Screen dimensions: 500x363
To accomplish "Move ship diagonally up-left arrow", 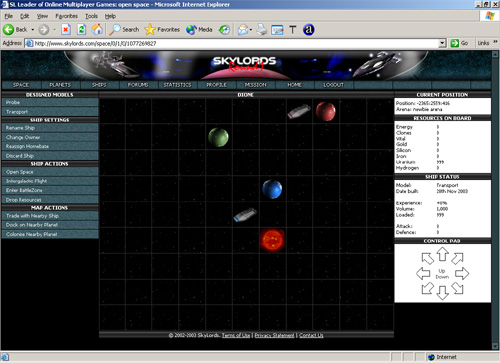I will tap(428, 258).
